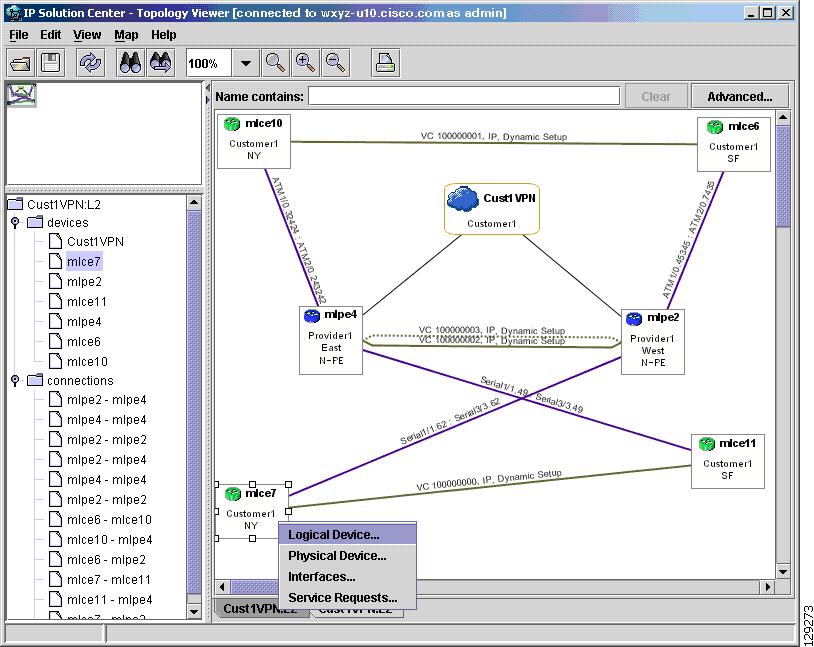Click the plain magnifier zoom icon
This screenshot has height=647, width=814.
click(275, 63)
